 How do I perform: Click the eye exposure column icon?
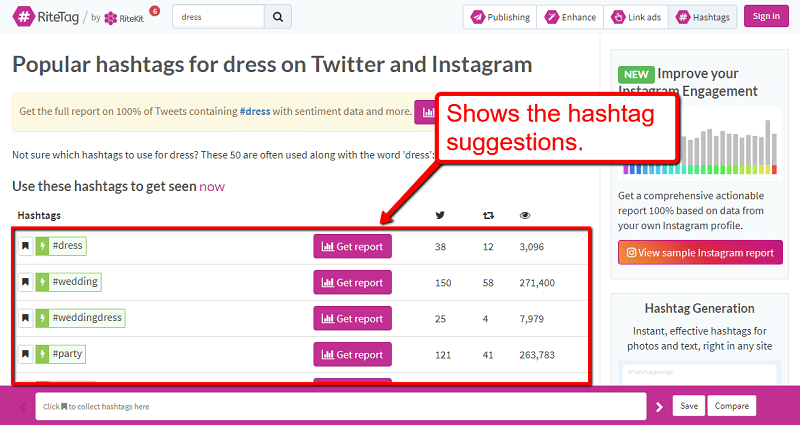(525, 215)
